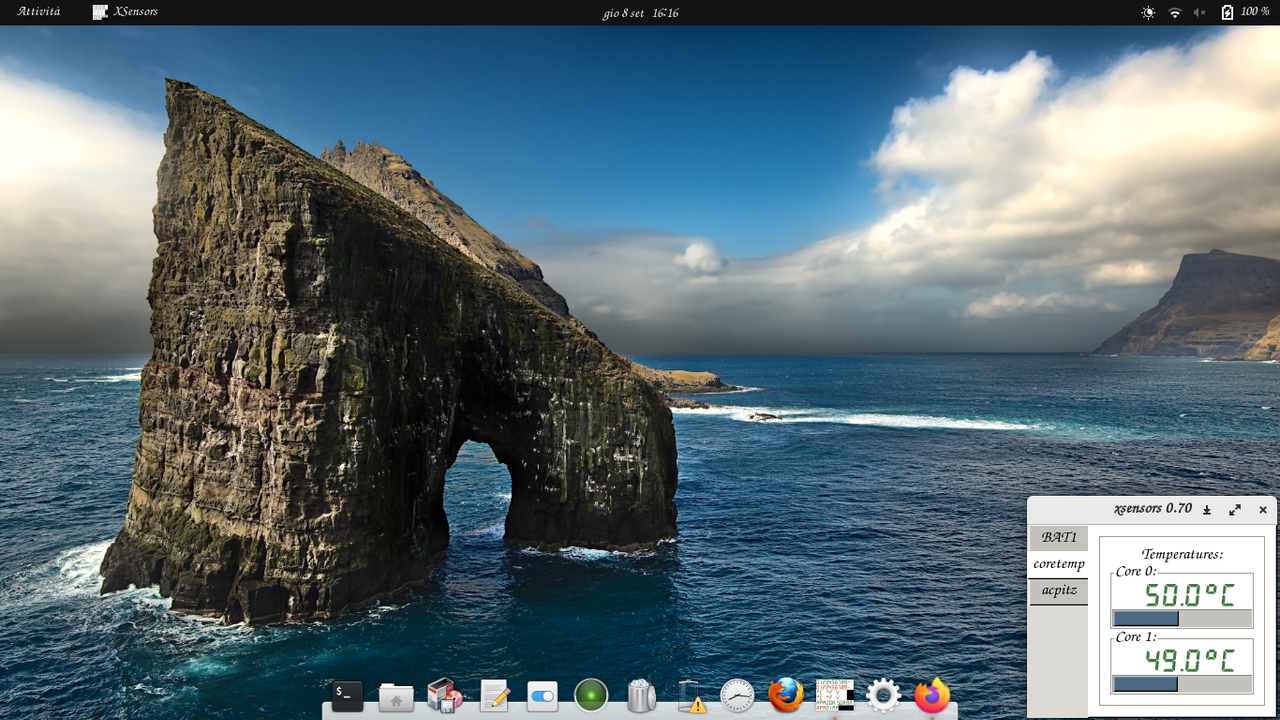This screenshot has height=720, width=1280.
Task: Launch the analog clock dock app
Action: point(737,695)
